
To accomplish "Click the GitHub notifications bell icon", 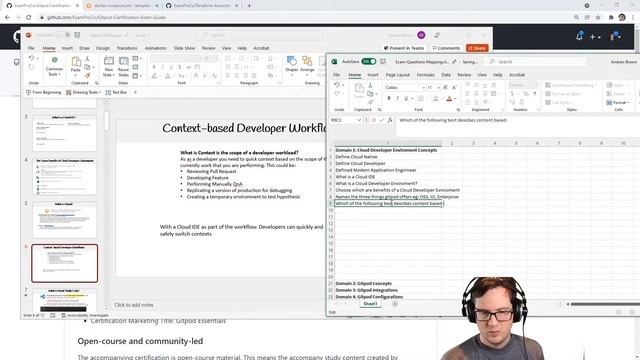I will point(579,36).
